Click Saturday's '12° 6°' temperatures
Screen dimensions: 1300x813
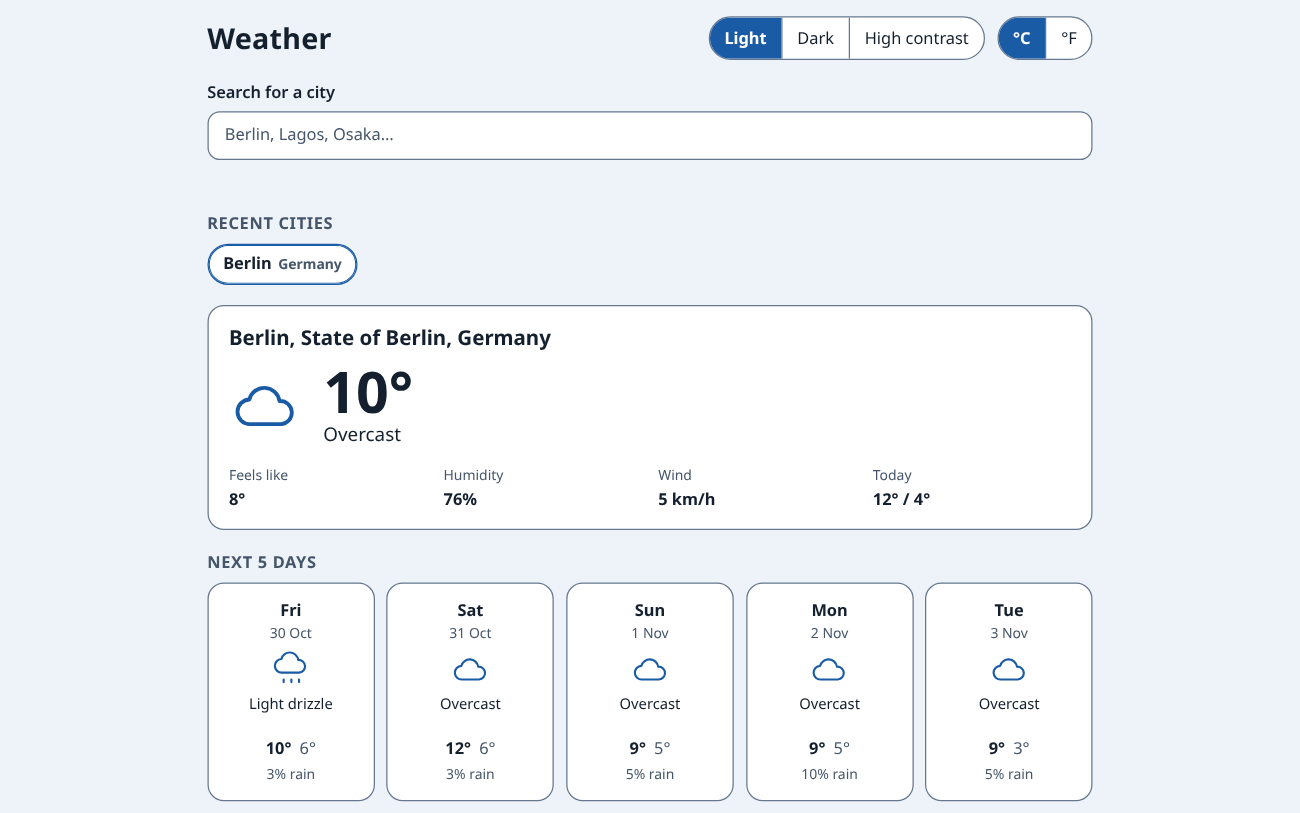pyautogui.click(x=470, y=748)
